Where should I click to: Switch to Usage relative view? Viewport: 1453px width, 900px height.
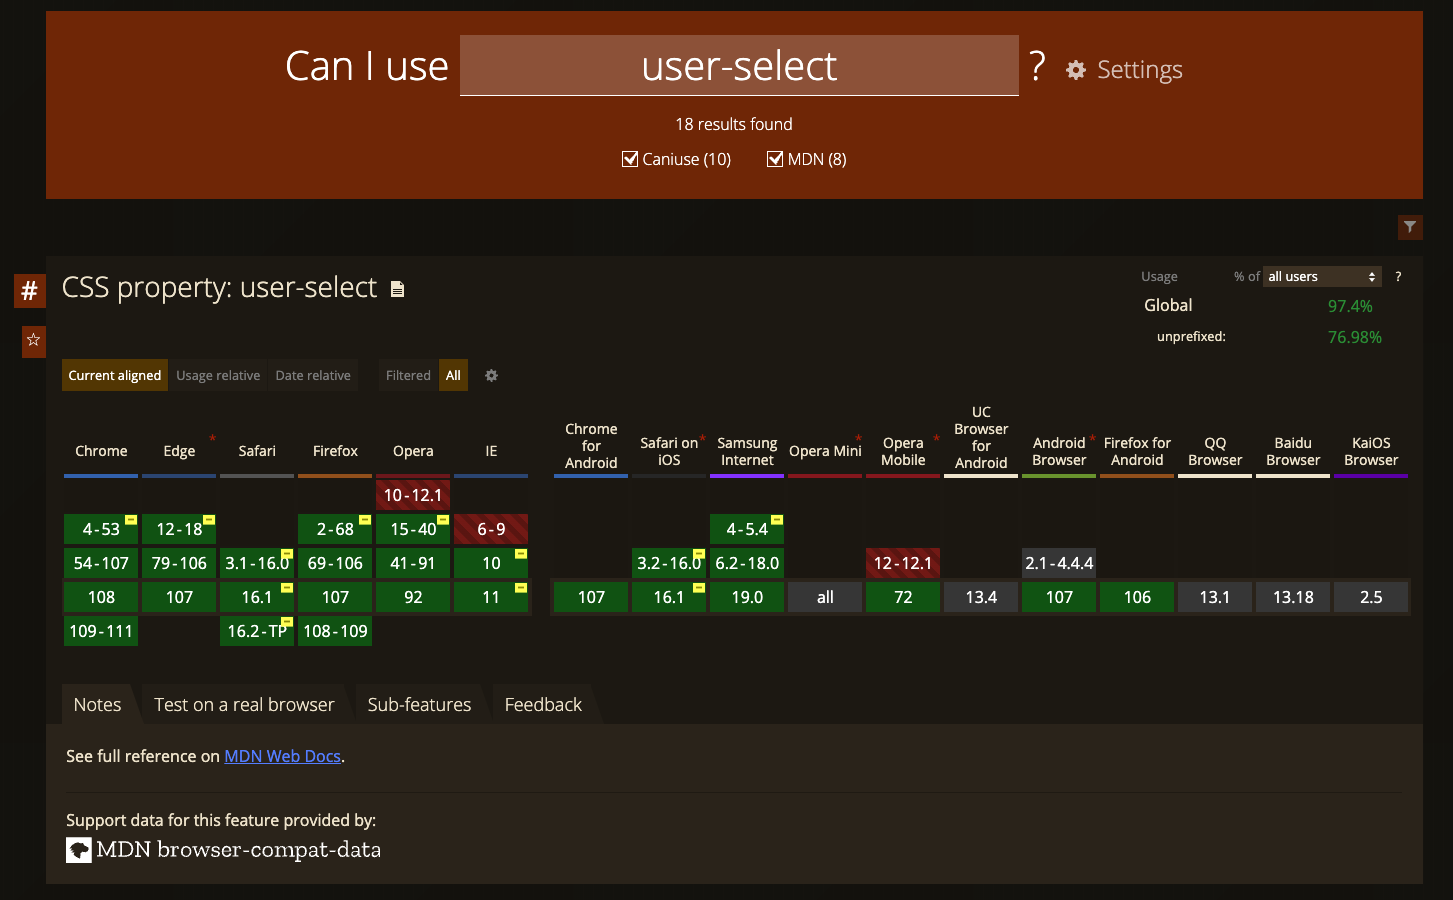click(218, 375)
